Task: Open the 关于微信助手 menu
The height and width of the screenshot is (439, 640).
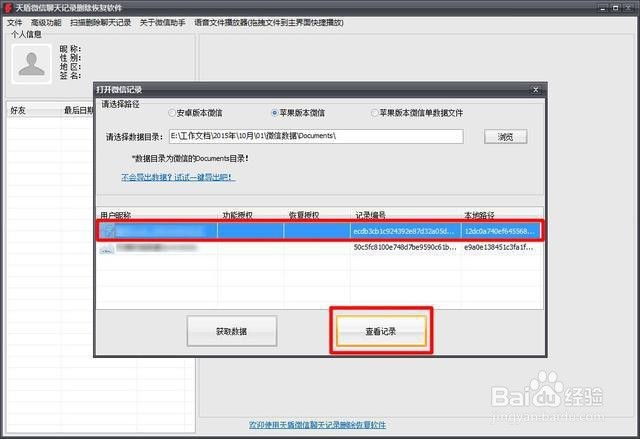Action: point(162,22)
